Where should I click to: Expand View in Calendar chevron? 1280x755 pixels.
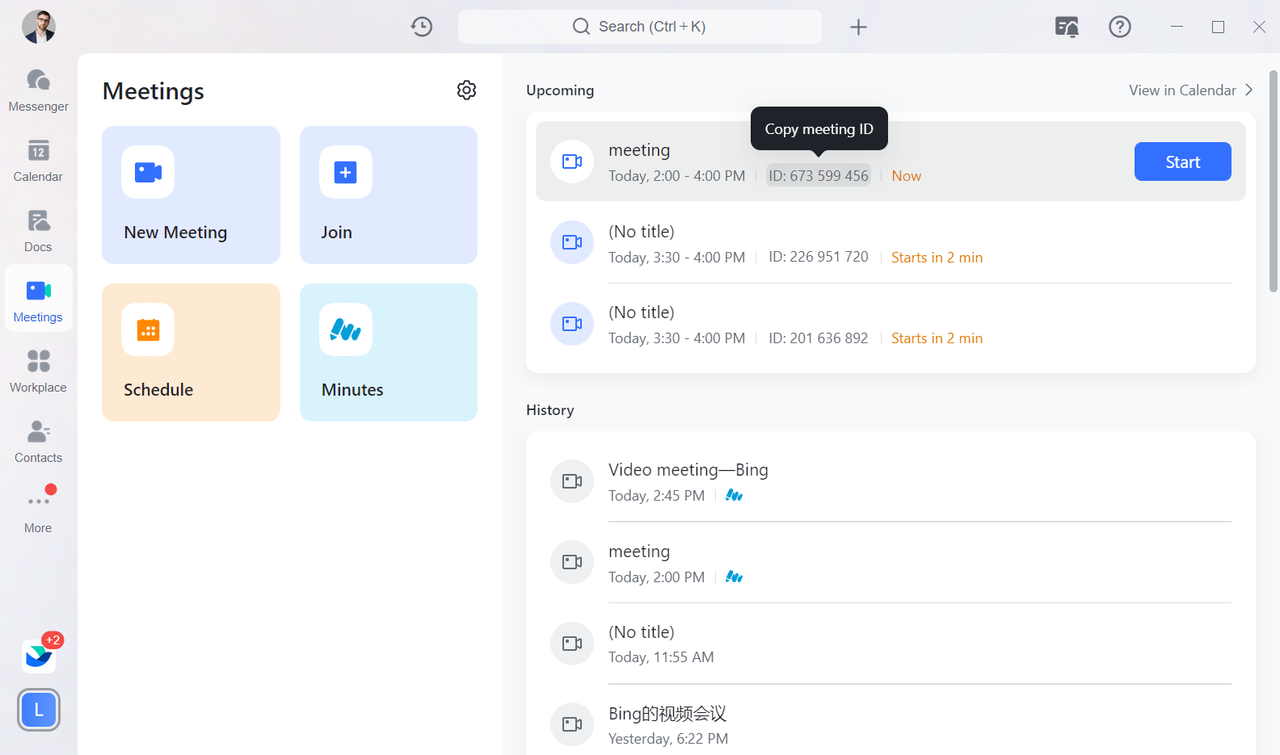tap(1249, 90)
